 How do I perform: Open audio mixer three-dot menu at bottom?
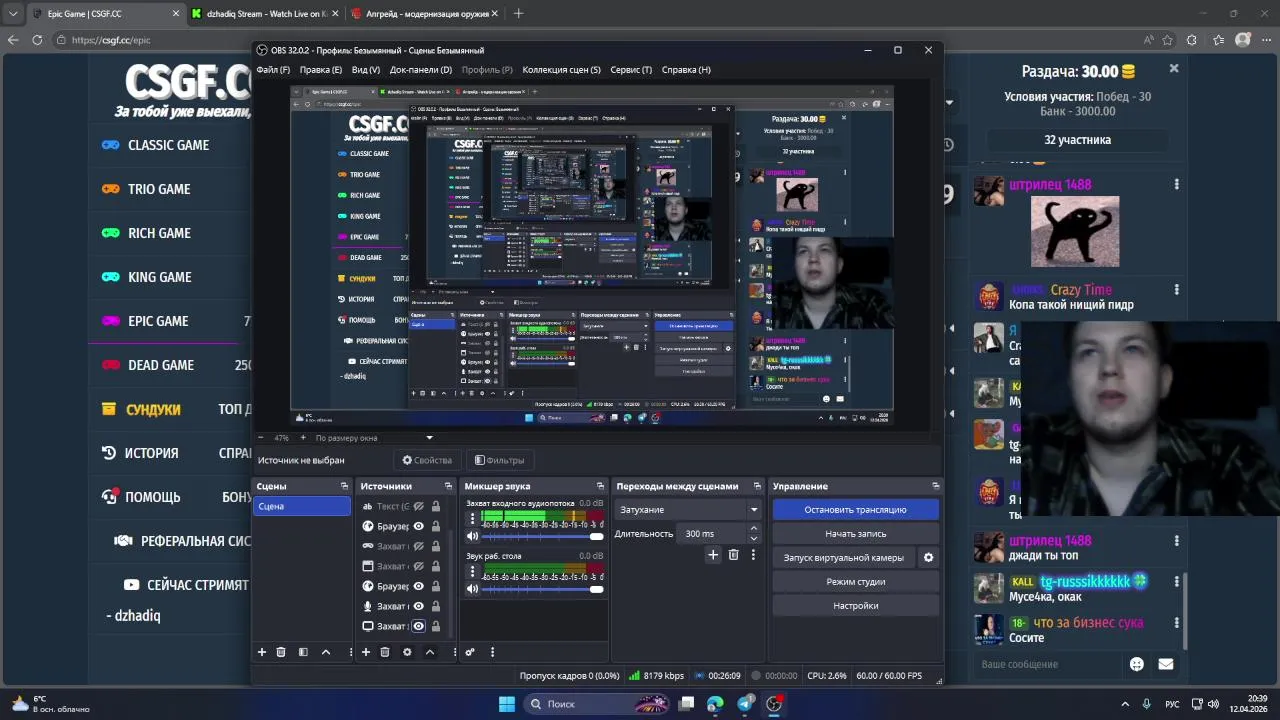(492, 652)
